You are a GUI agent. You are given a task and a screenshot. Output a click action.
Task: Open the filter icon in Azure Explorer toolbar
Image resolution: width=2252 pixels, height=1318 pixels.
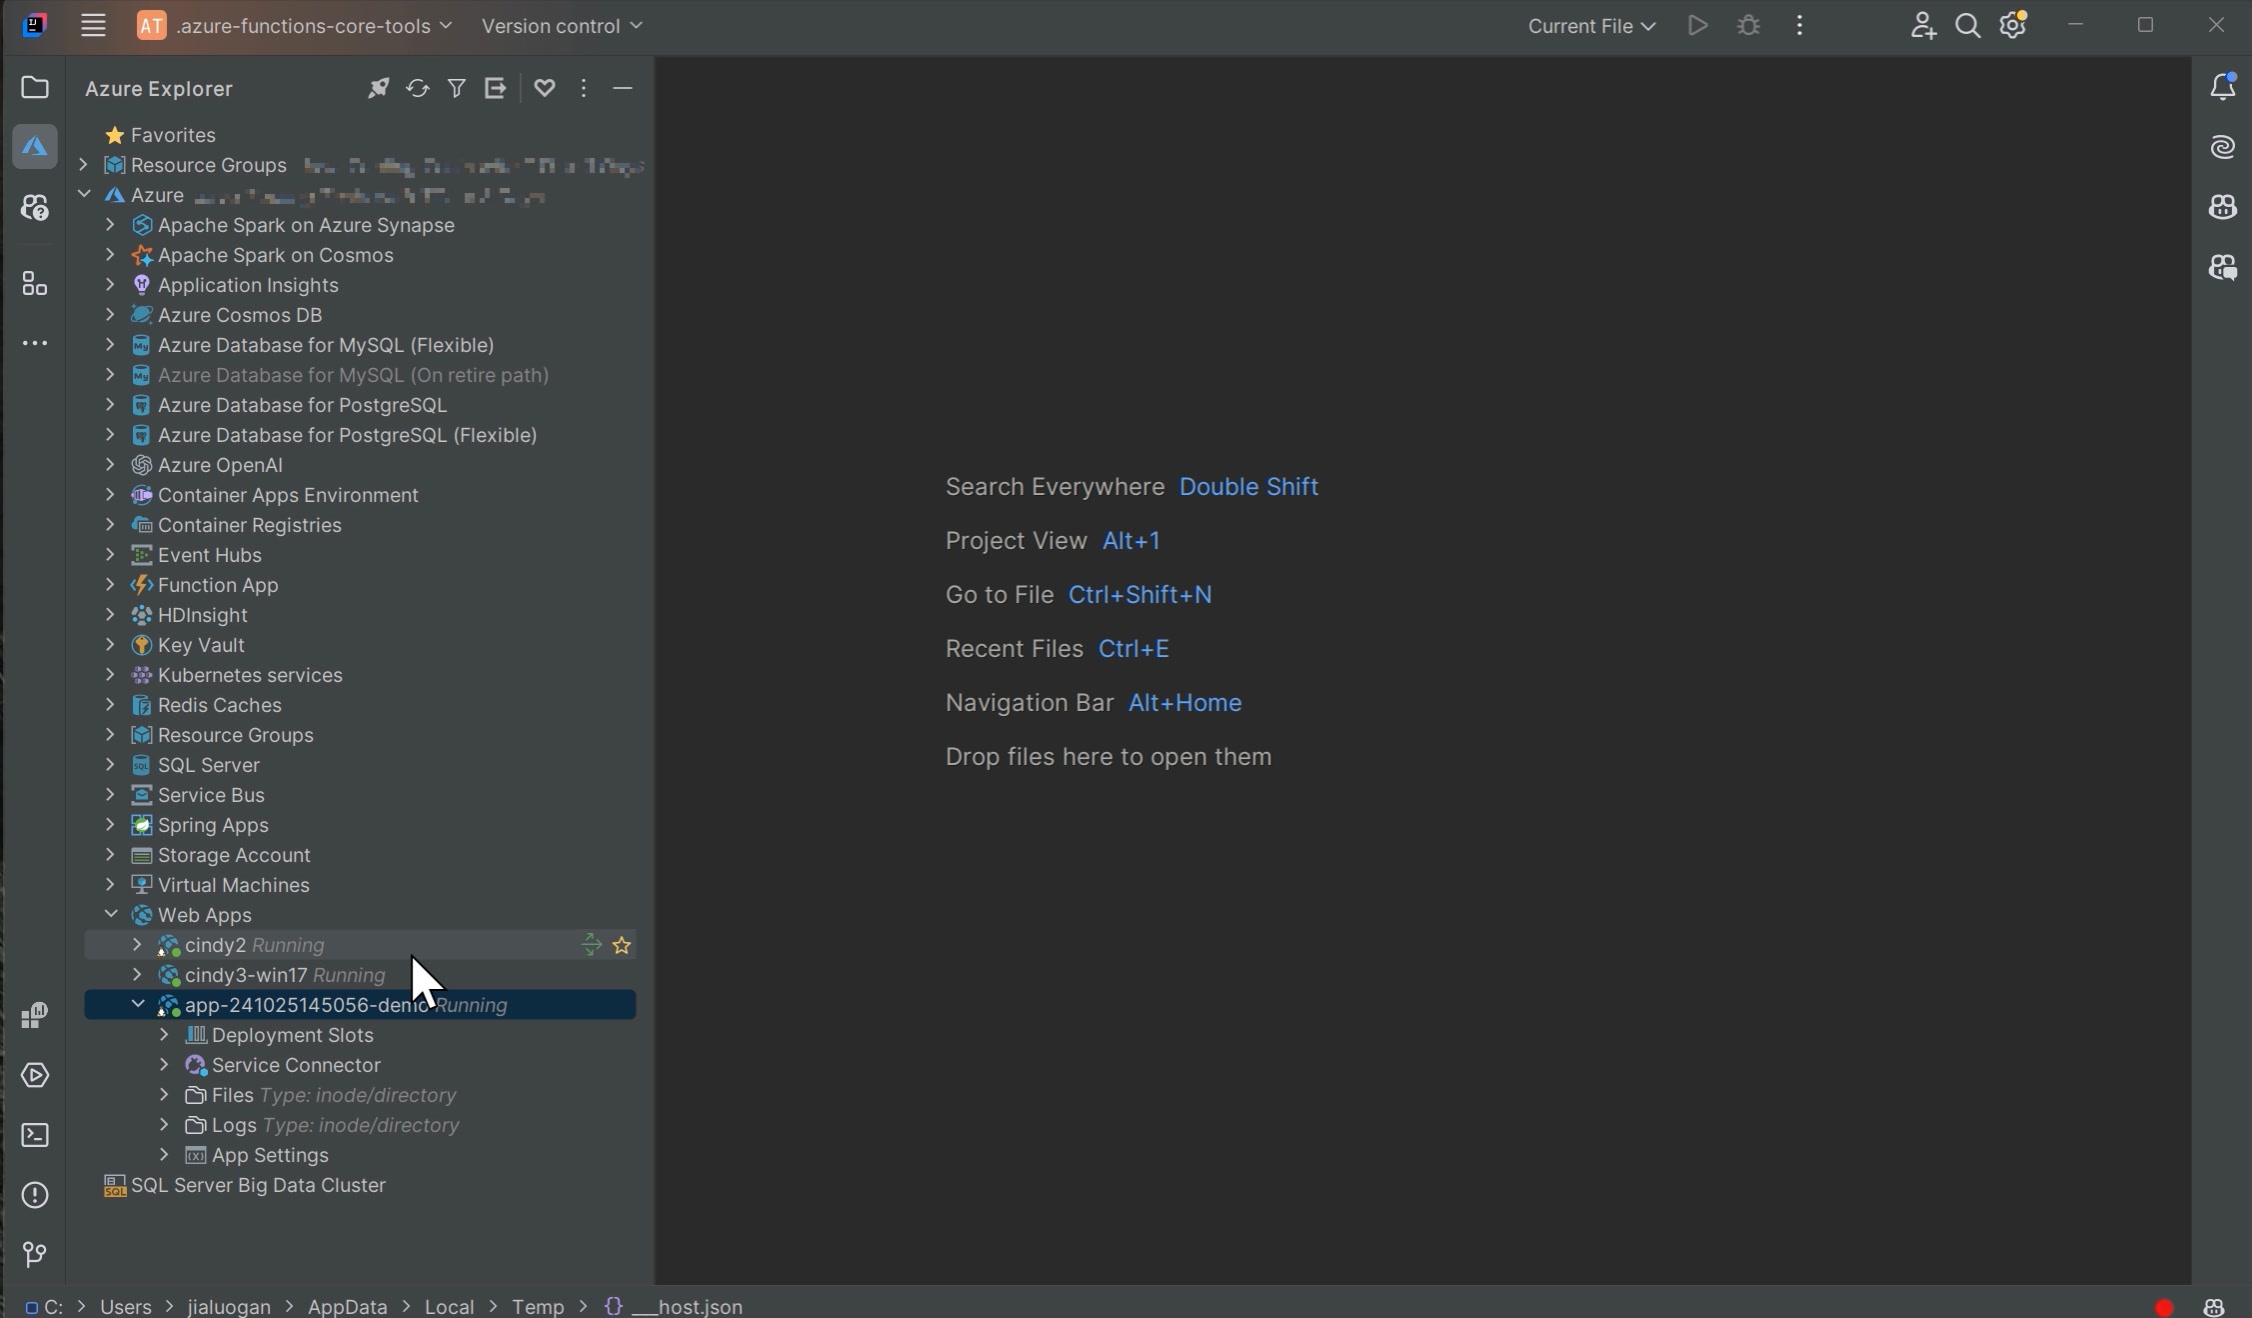[456, 88]
